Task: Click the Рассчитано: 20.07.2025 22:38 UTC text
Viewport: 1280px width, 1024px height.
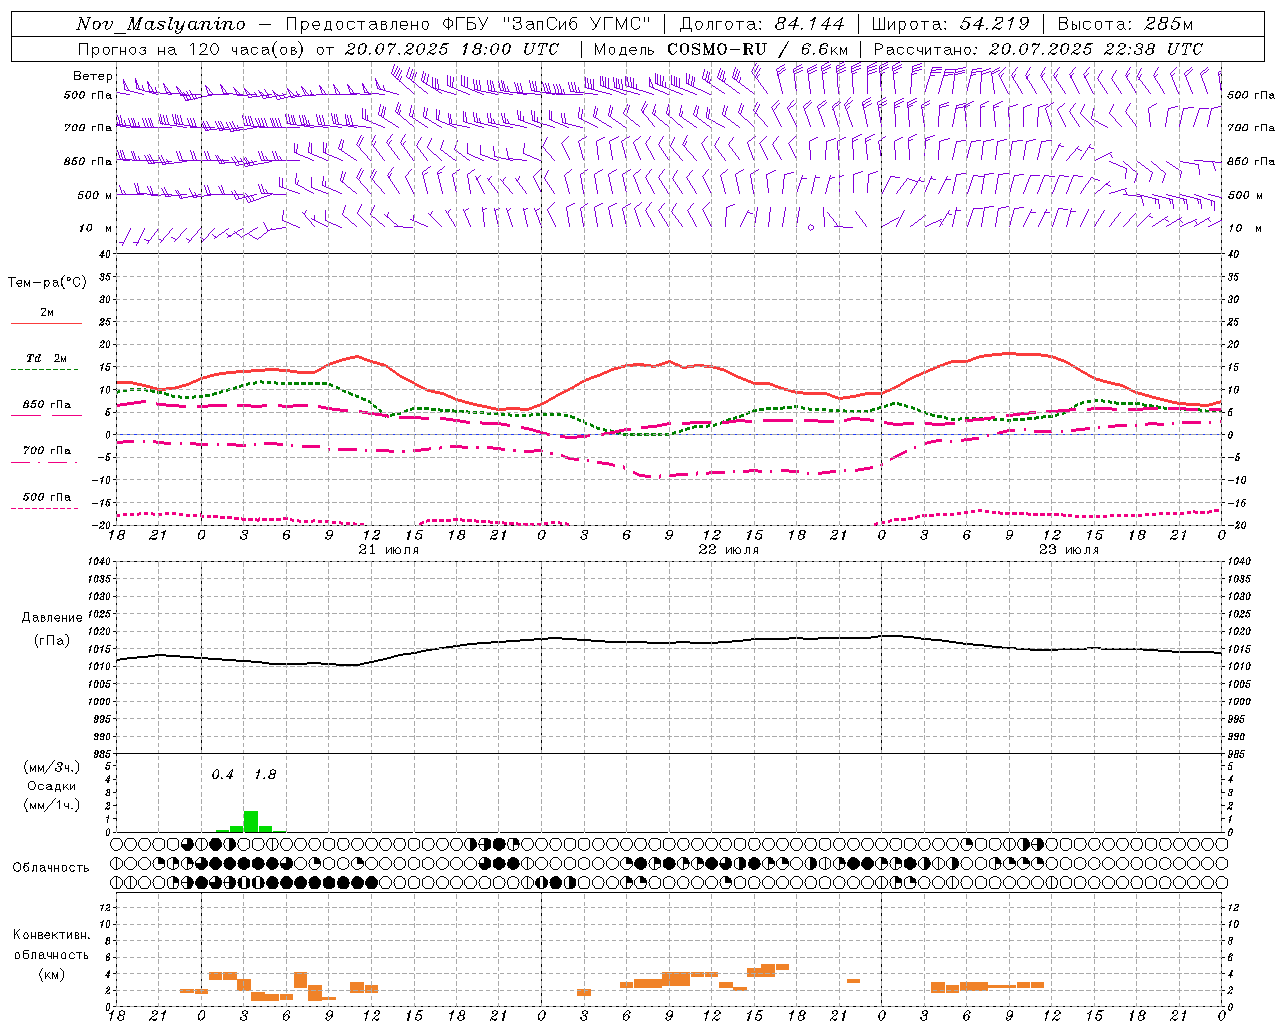Action: (1038, 49)
